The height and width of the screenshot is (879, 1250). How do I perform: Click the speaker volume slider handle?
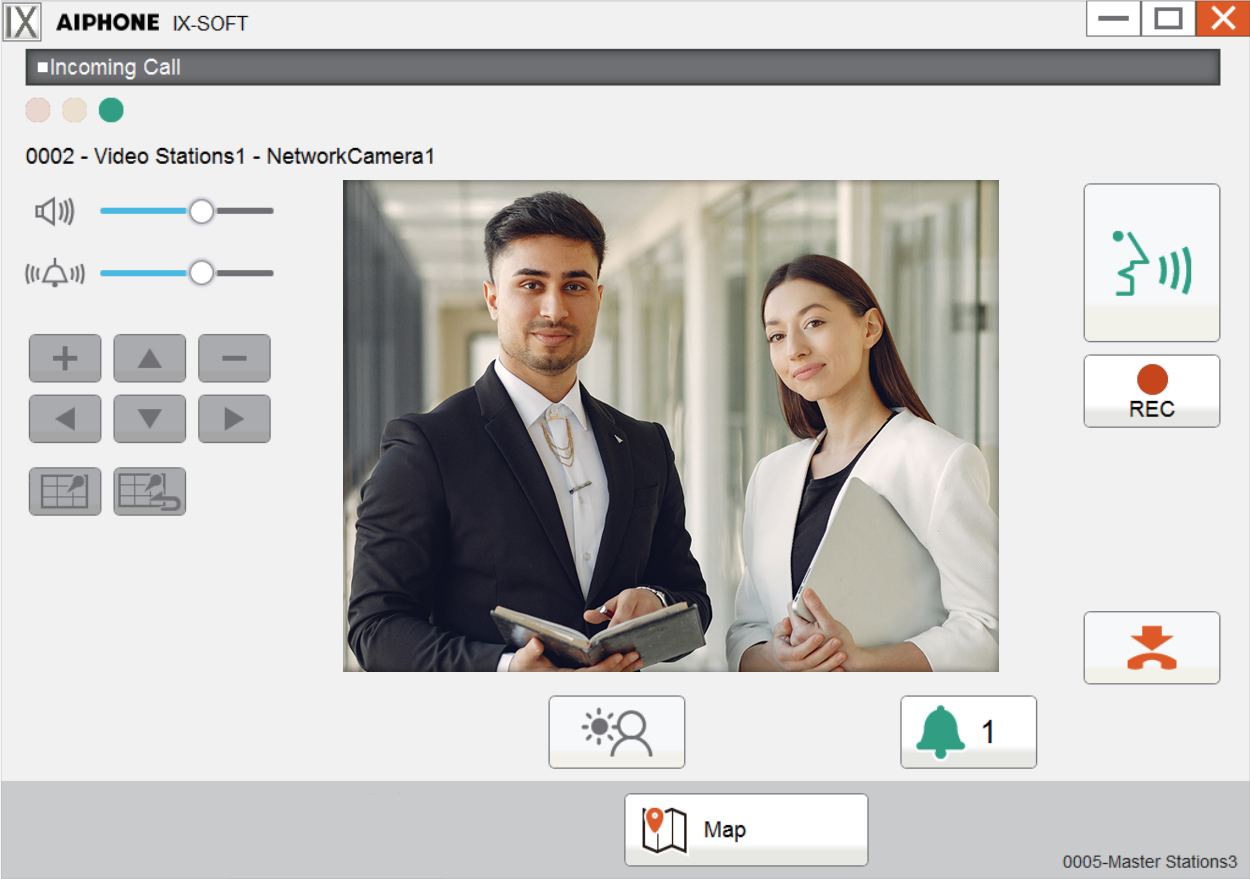[x=202, y=211]
